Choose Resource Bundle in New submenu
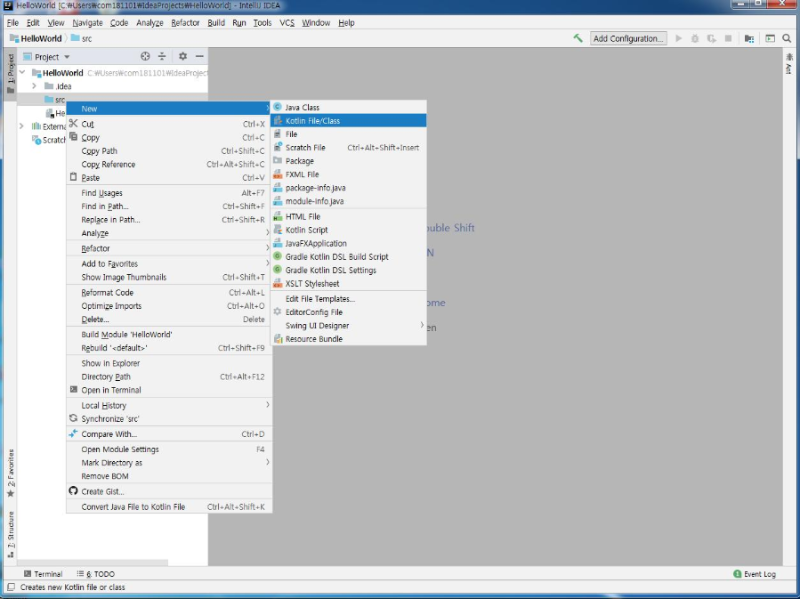The width and height of the screenshot is (800, 599). (348, 339)
